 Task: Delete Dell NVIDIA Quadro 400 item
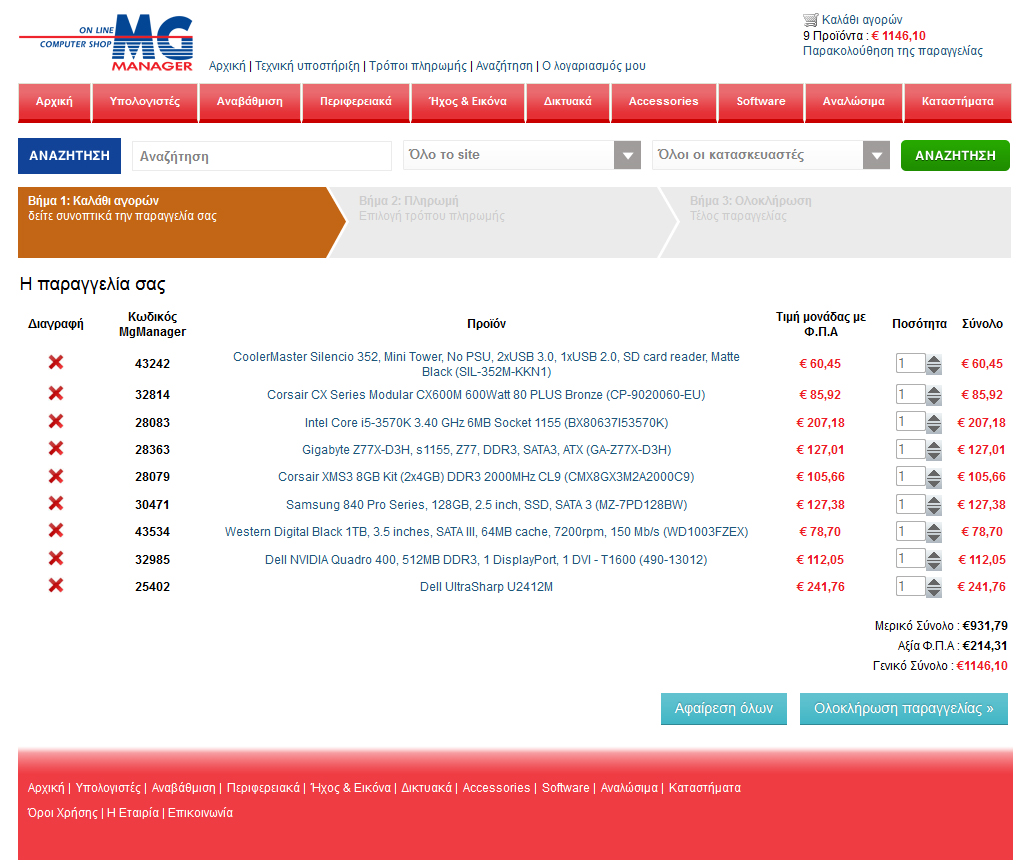56,558
